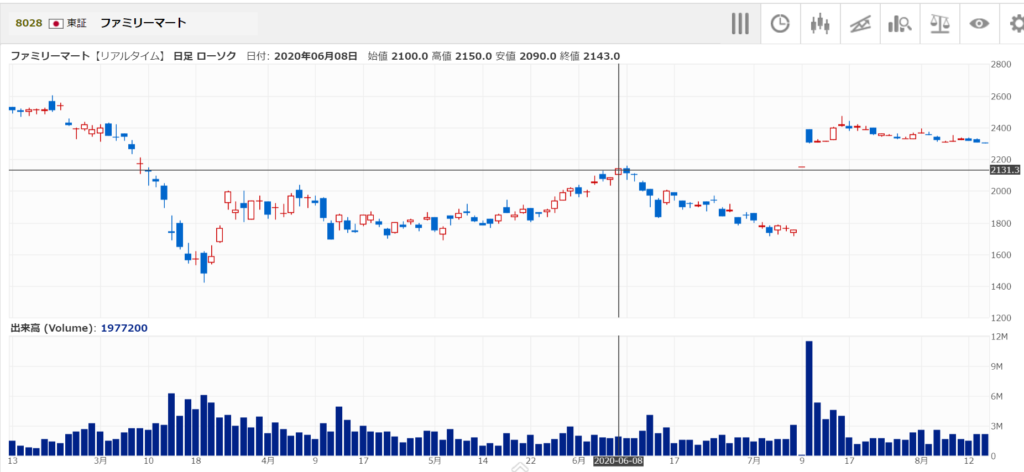
Task: Open the balance scale comparison tool
Action: click(939, 24)
